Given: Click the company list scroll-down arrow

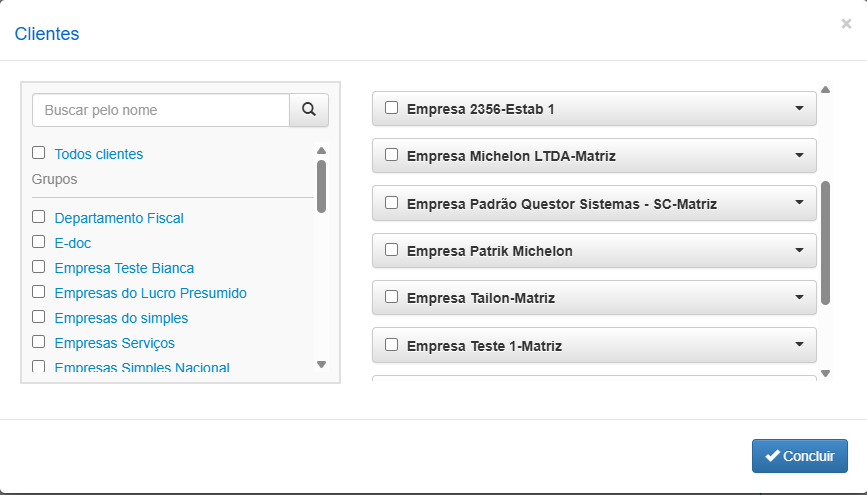Looking at the screenshot, I should coord(825,374).
